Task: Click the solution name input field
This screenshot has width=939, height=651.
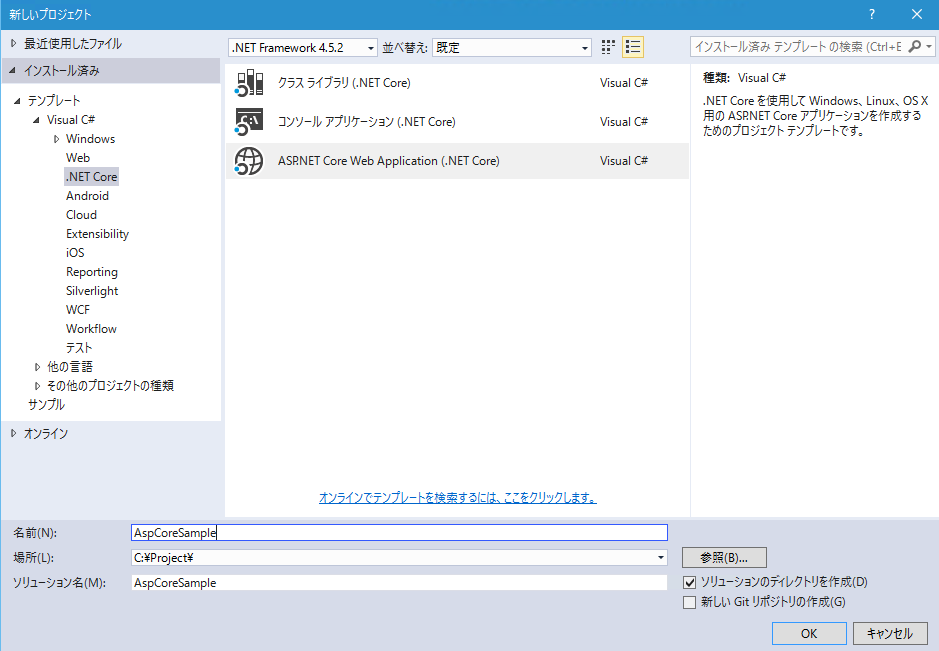Action: pos(399,583)
